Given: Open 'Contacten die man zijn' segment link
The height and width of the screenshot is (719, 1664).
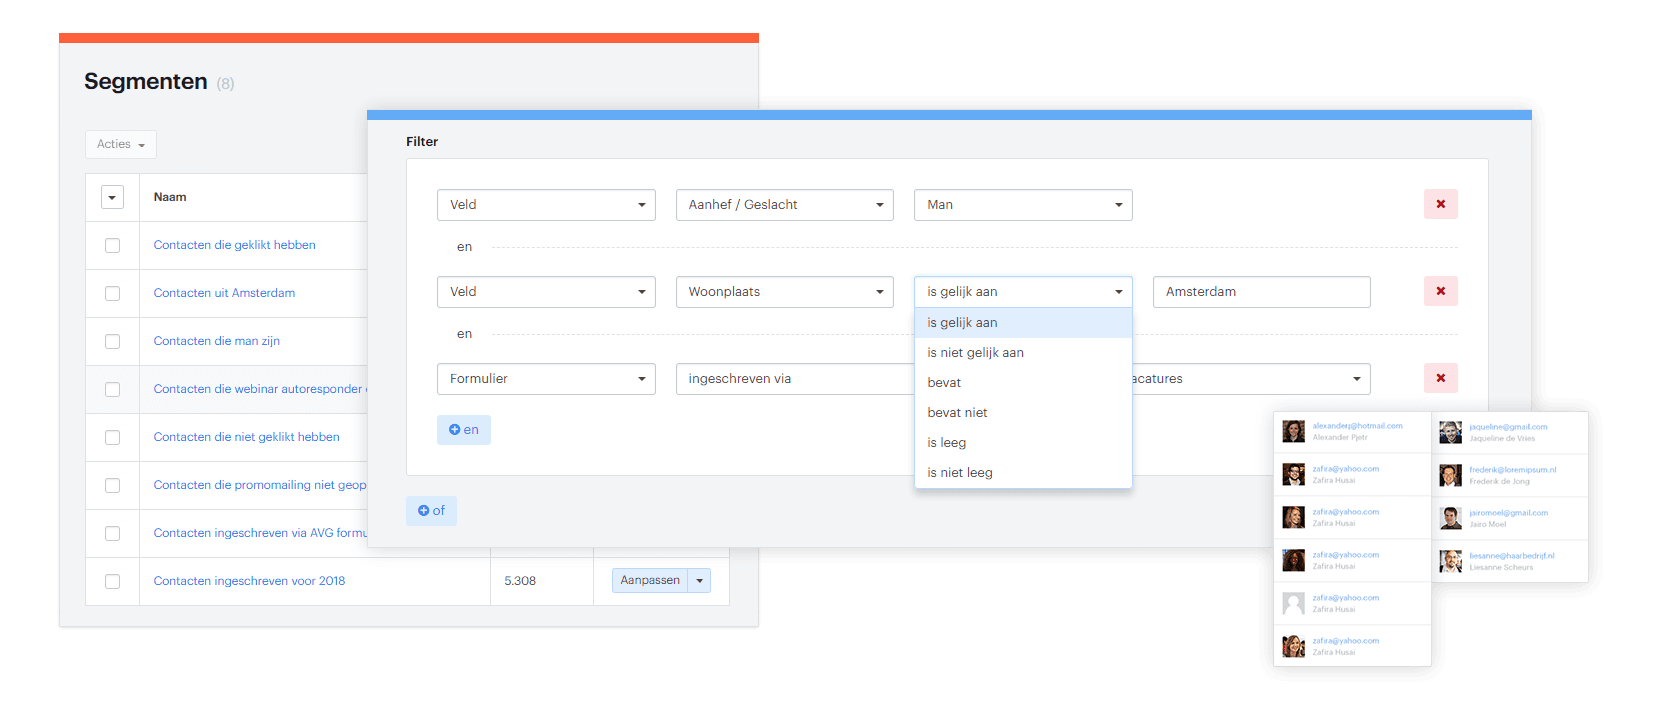Looking at the screenshot, I should 217,342.
